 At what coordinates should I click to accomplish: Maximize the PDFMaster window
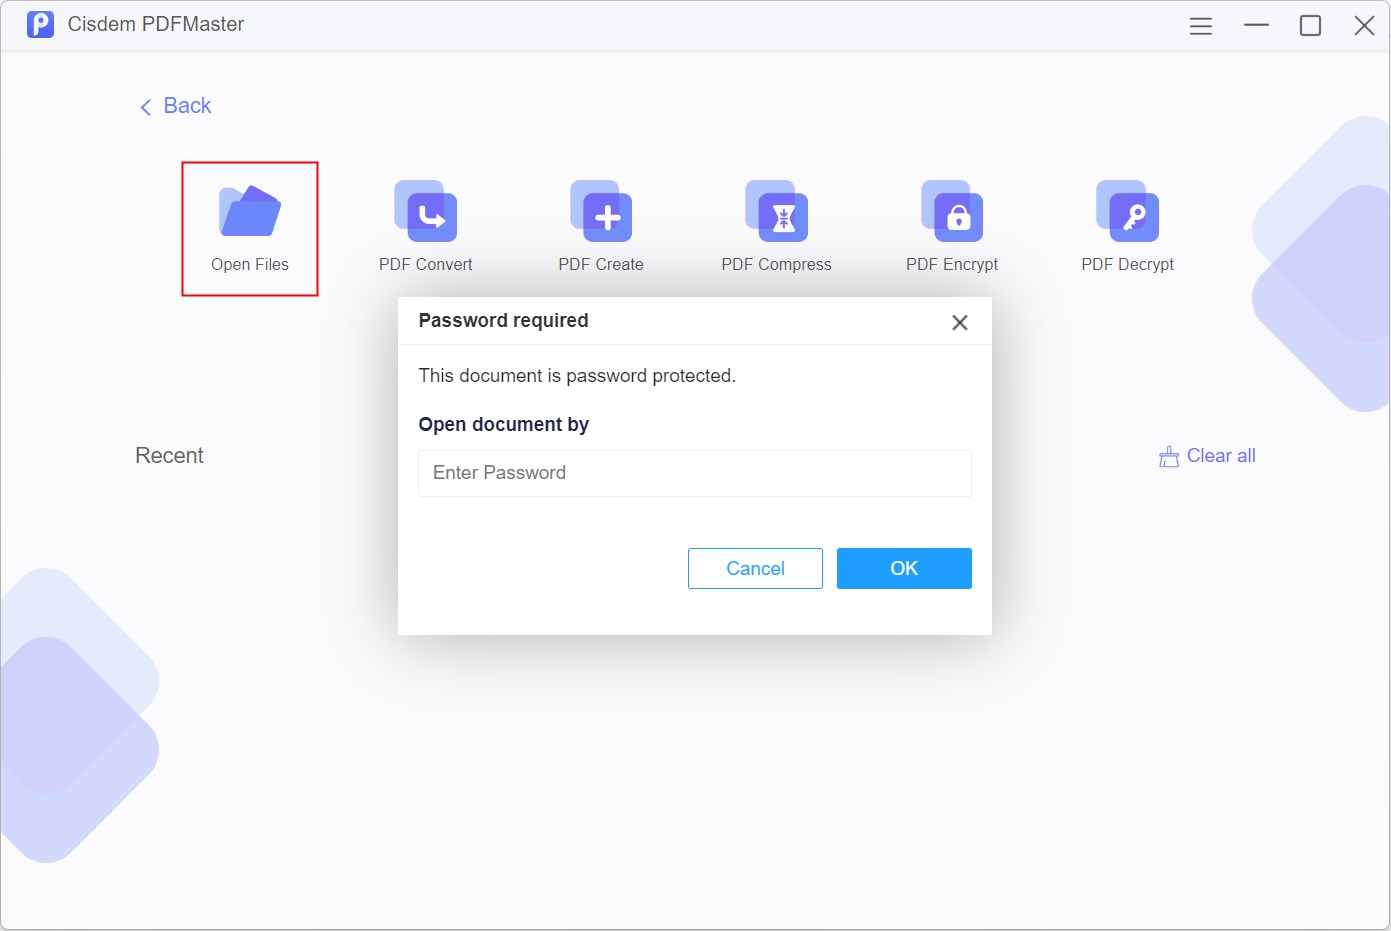pos(1310,26)
